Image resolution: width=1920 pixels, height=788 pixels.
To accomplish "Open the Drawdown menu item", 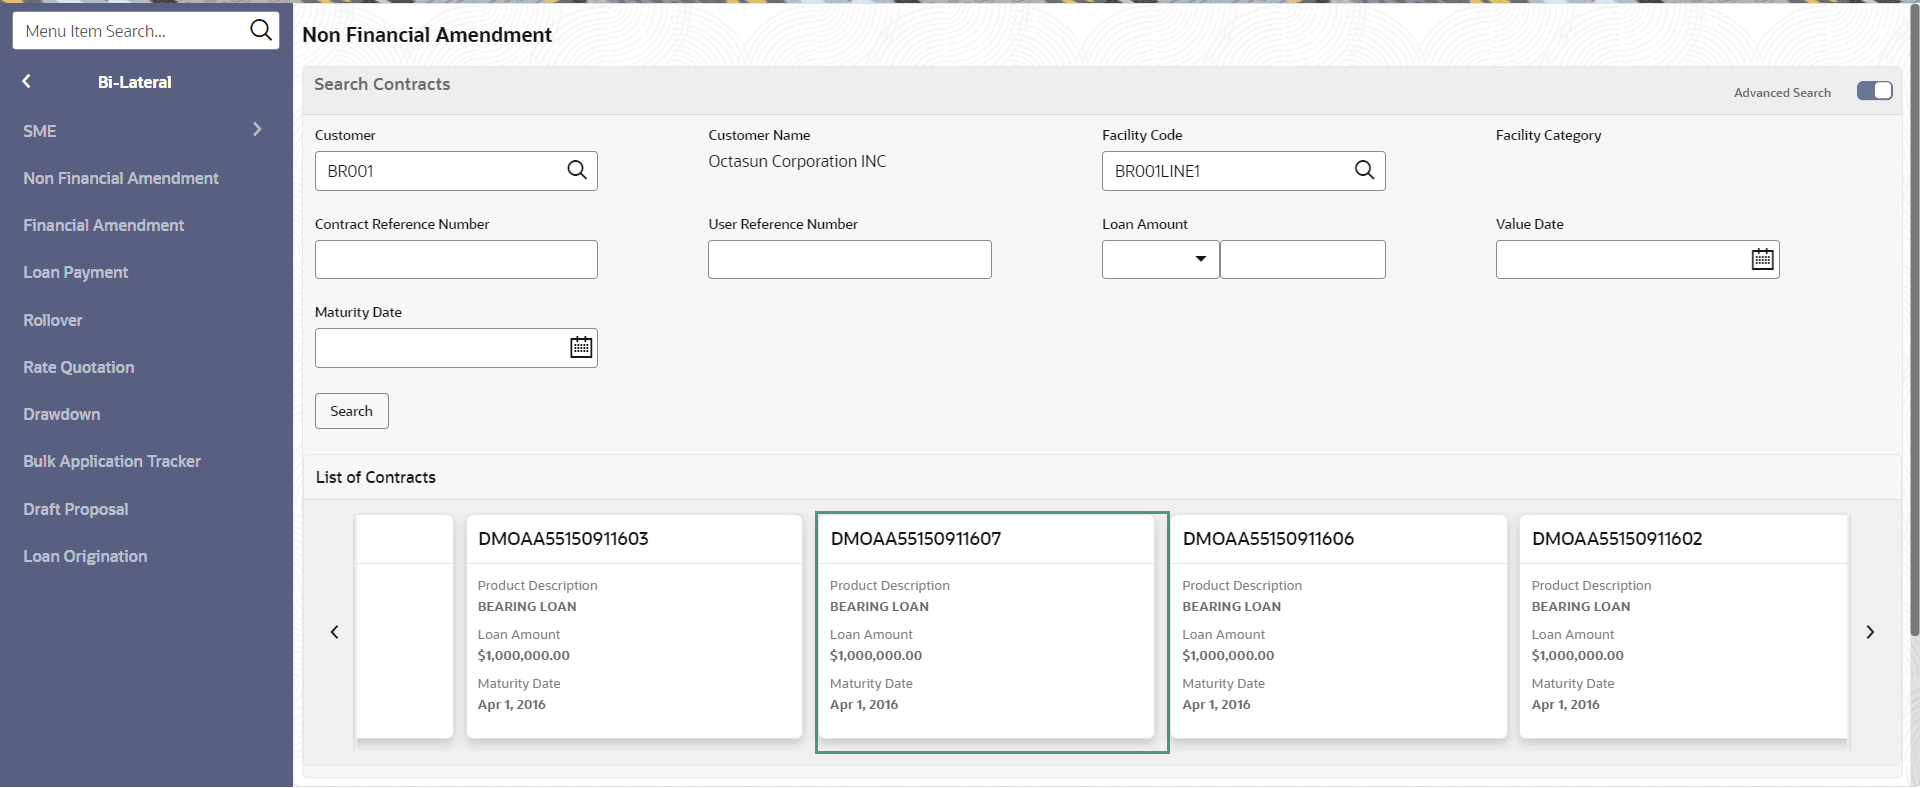I will (x=62, y=414).
